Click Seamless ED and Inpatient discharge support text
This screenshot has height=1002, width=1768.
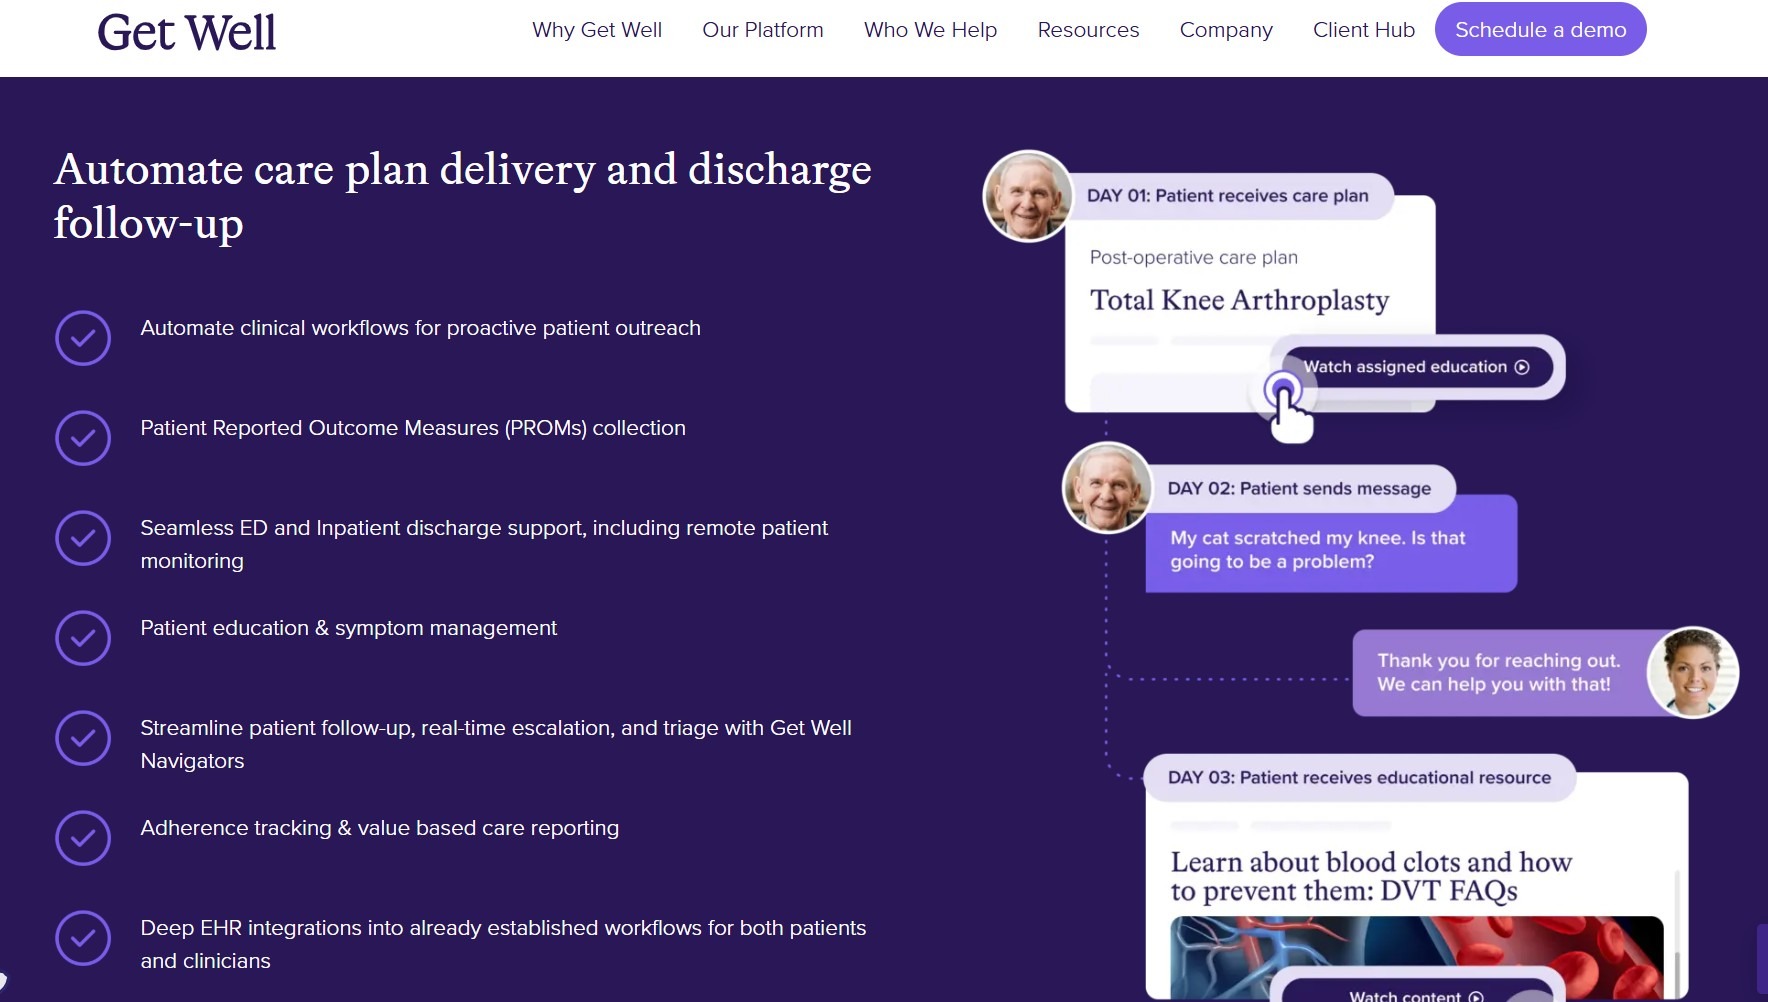tap(484, 544)
